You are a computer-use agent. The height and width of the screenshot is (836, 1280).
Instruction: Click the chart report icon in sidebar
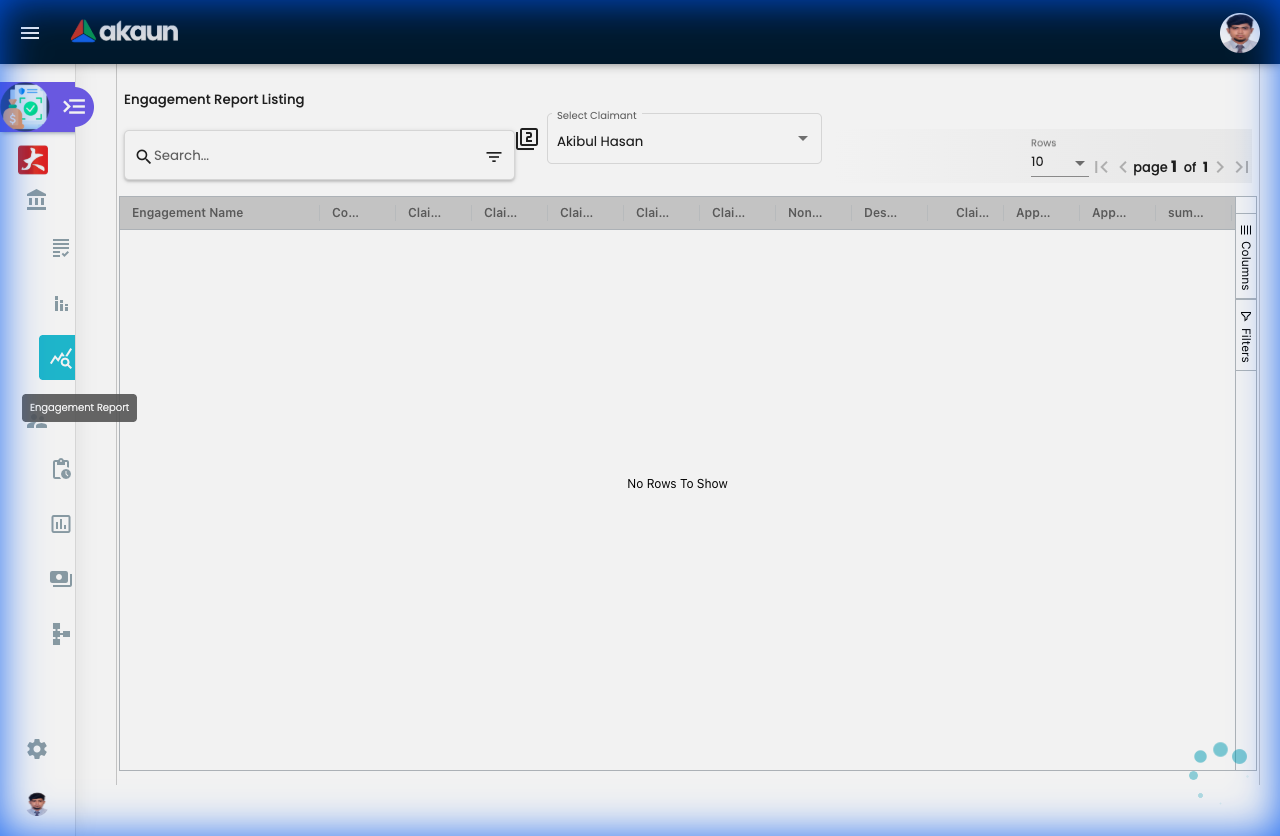(60, 523)
